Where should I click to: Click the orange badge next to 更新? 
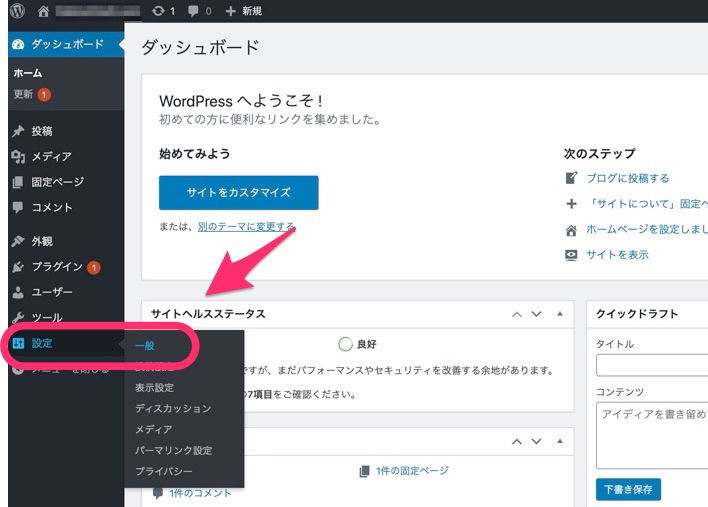point(44,94)
